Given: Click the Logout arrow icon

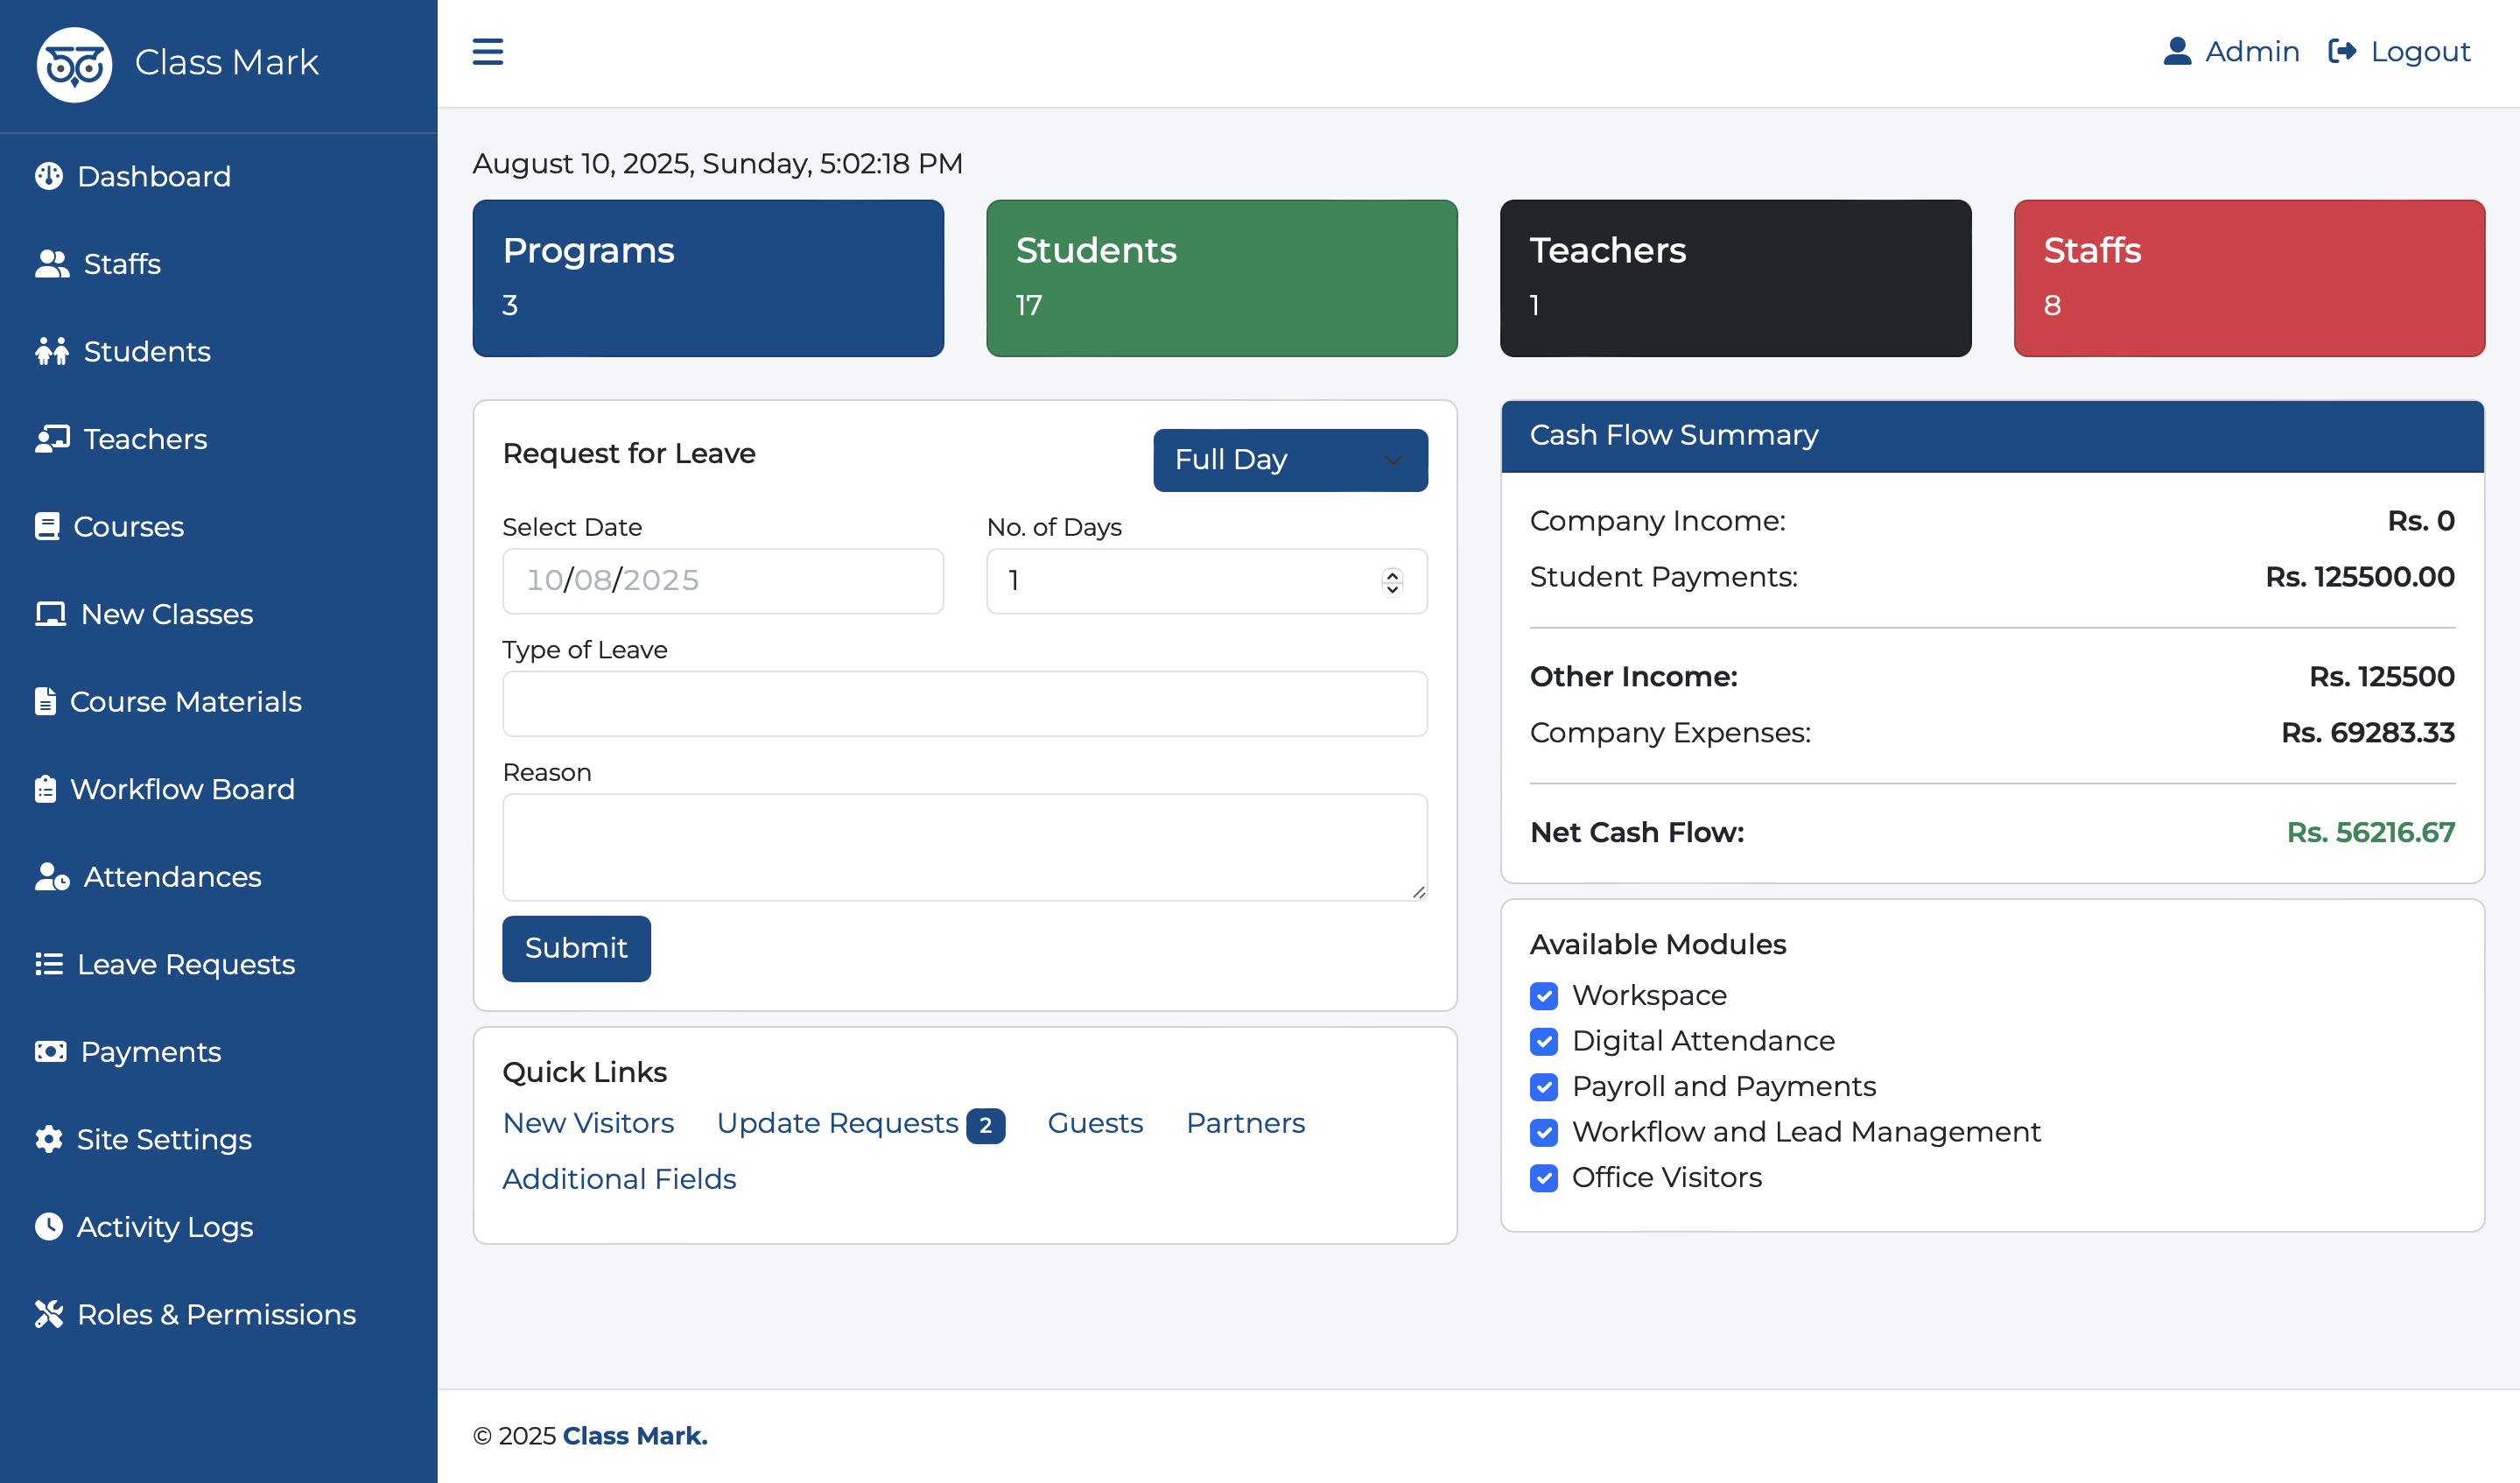Looking at the screenshot, I should click(2342, 51).
